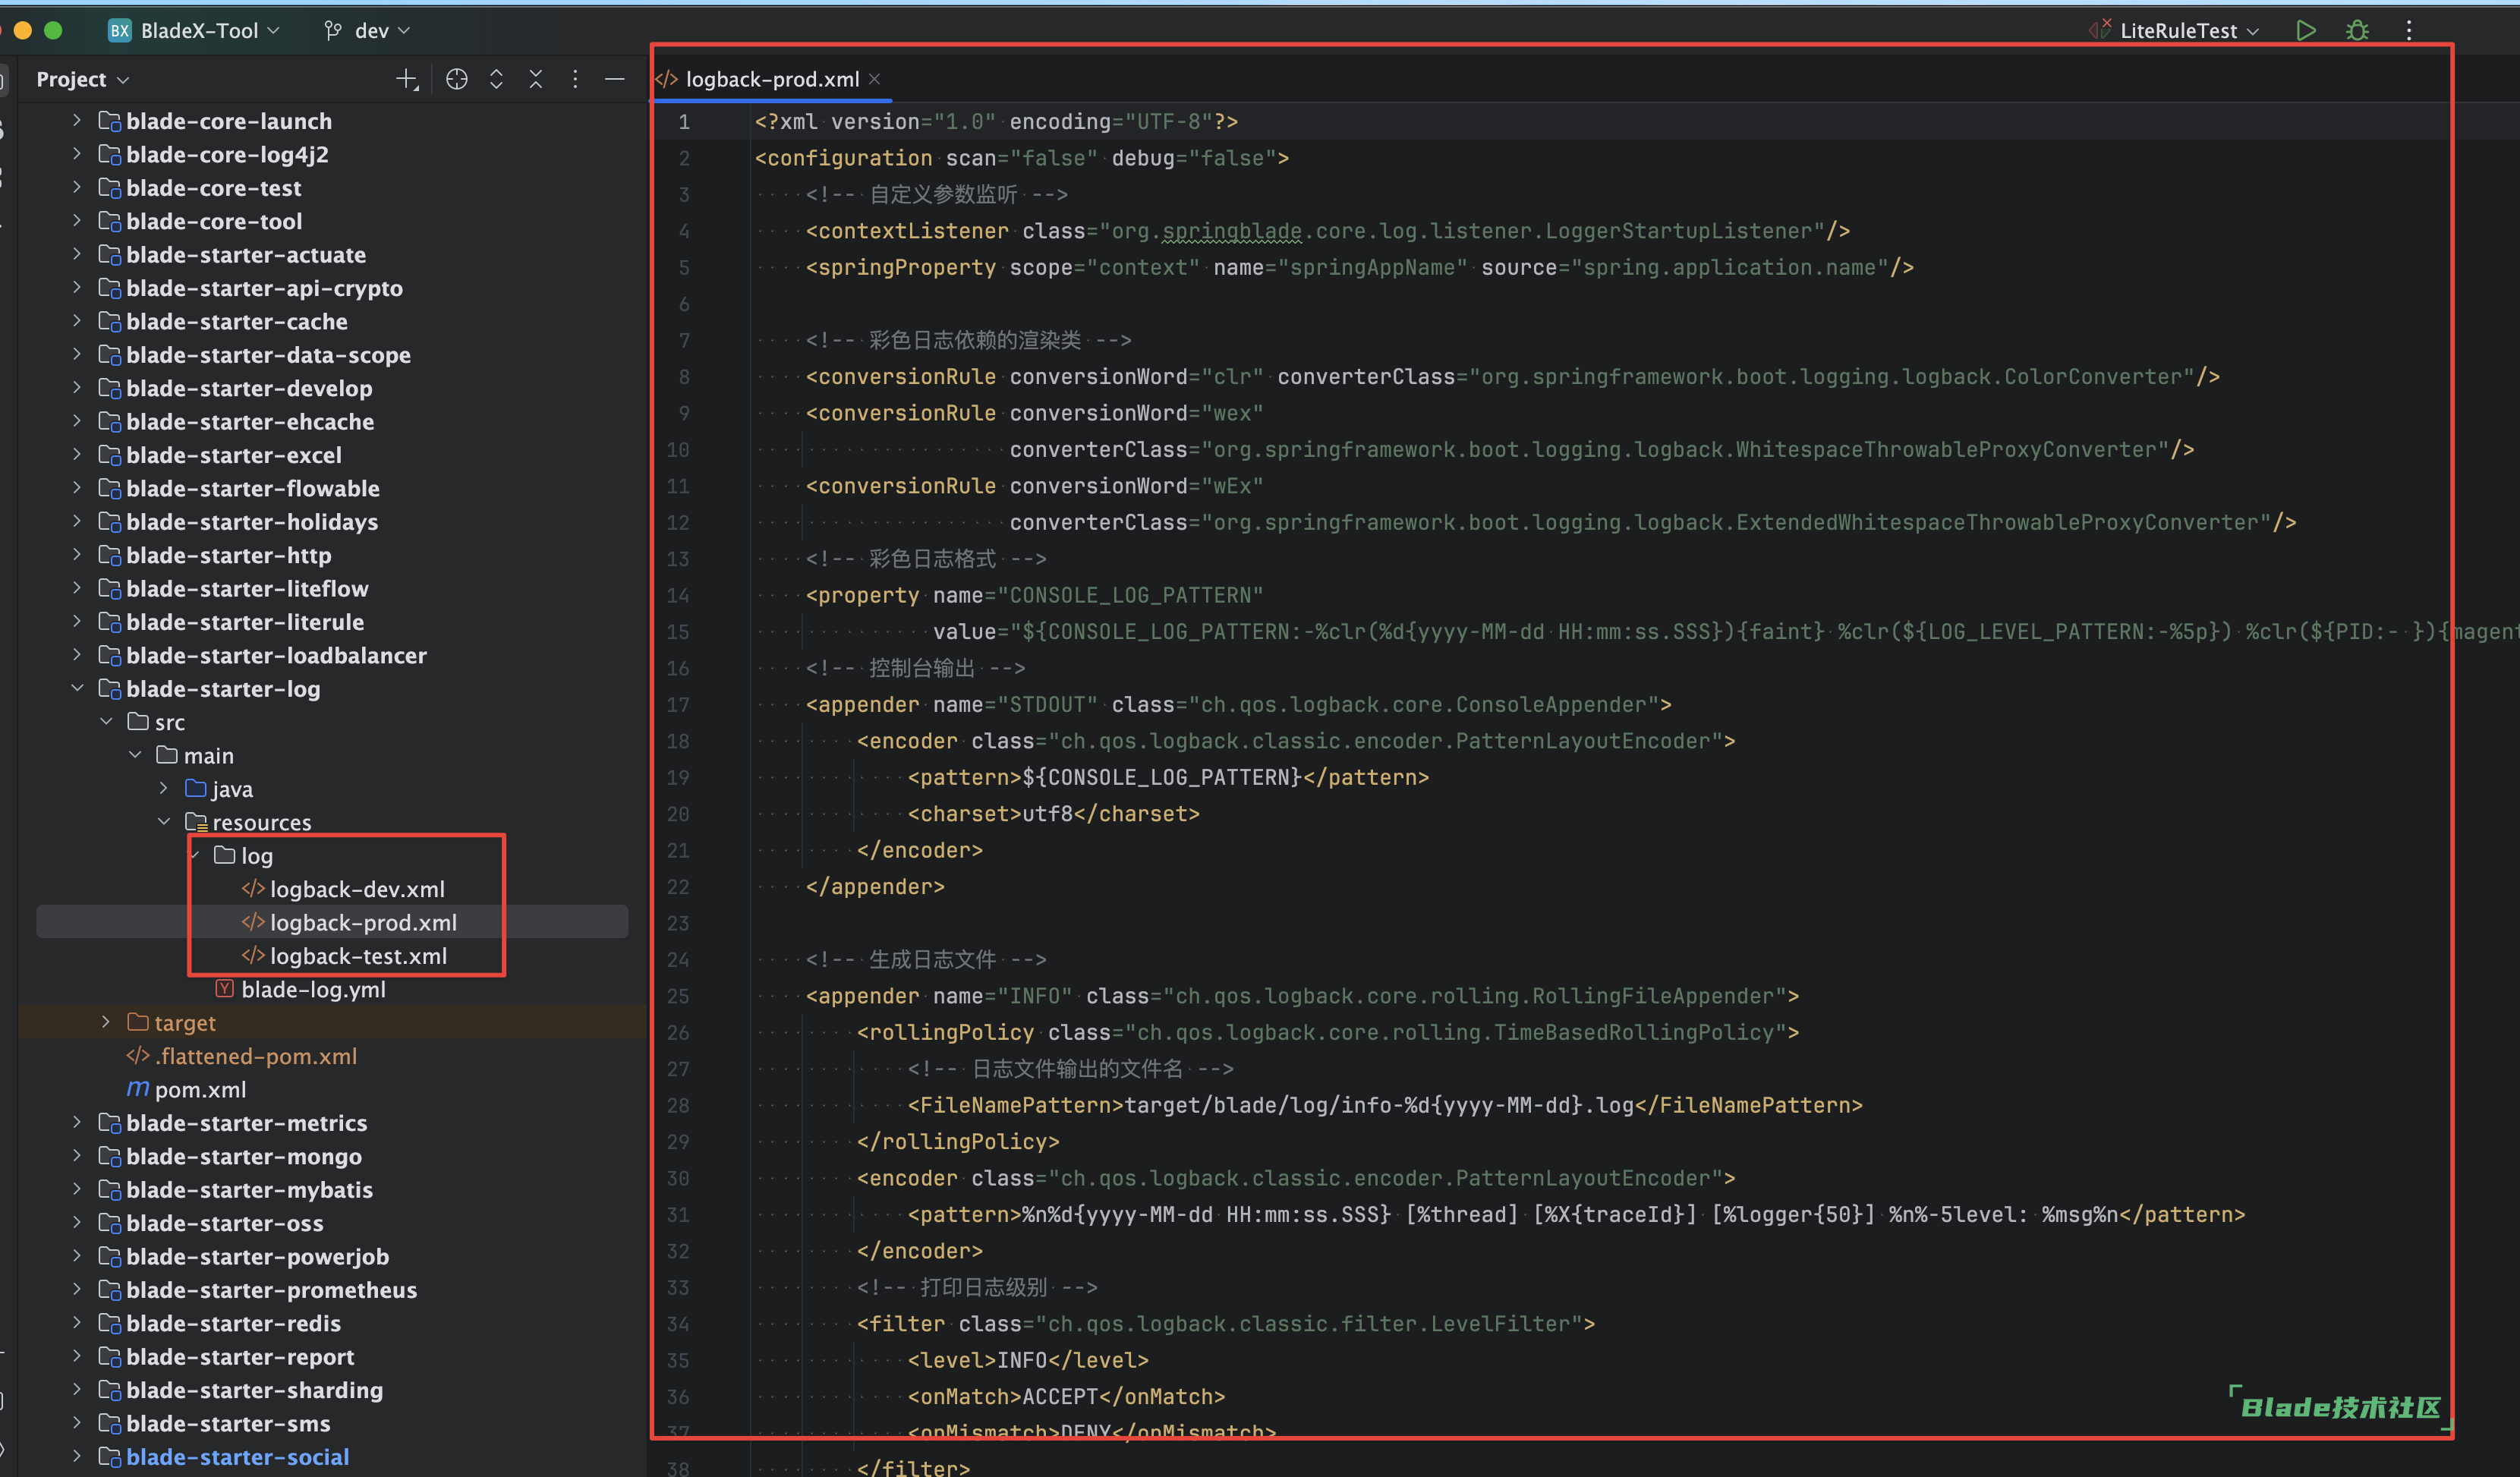Select blade-starter-flowable module

click(x=252, y=488)
